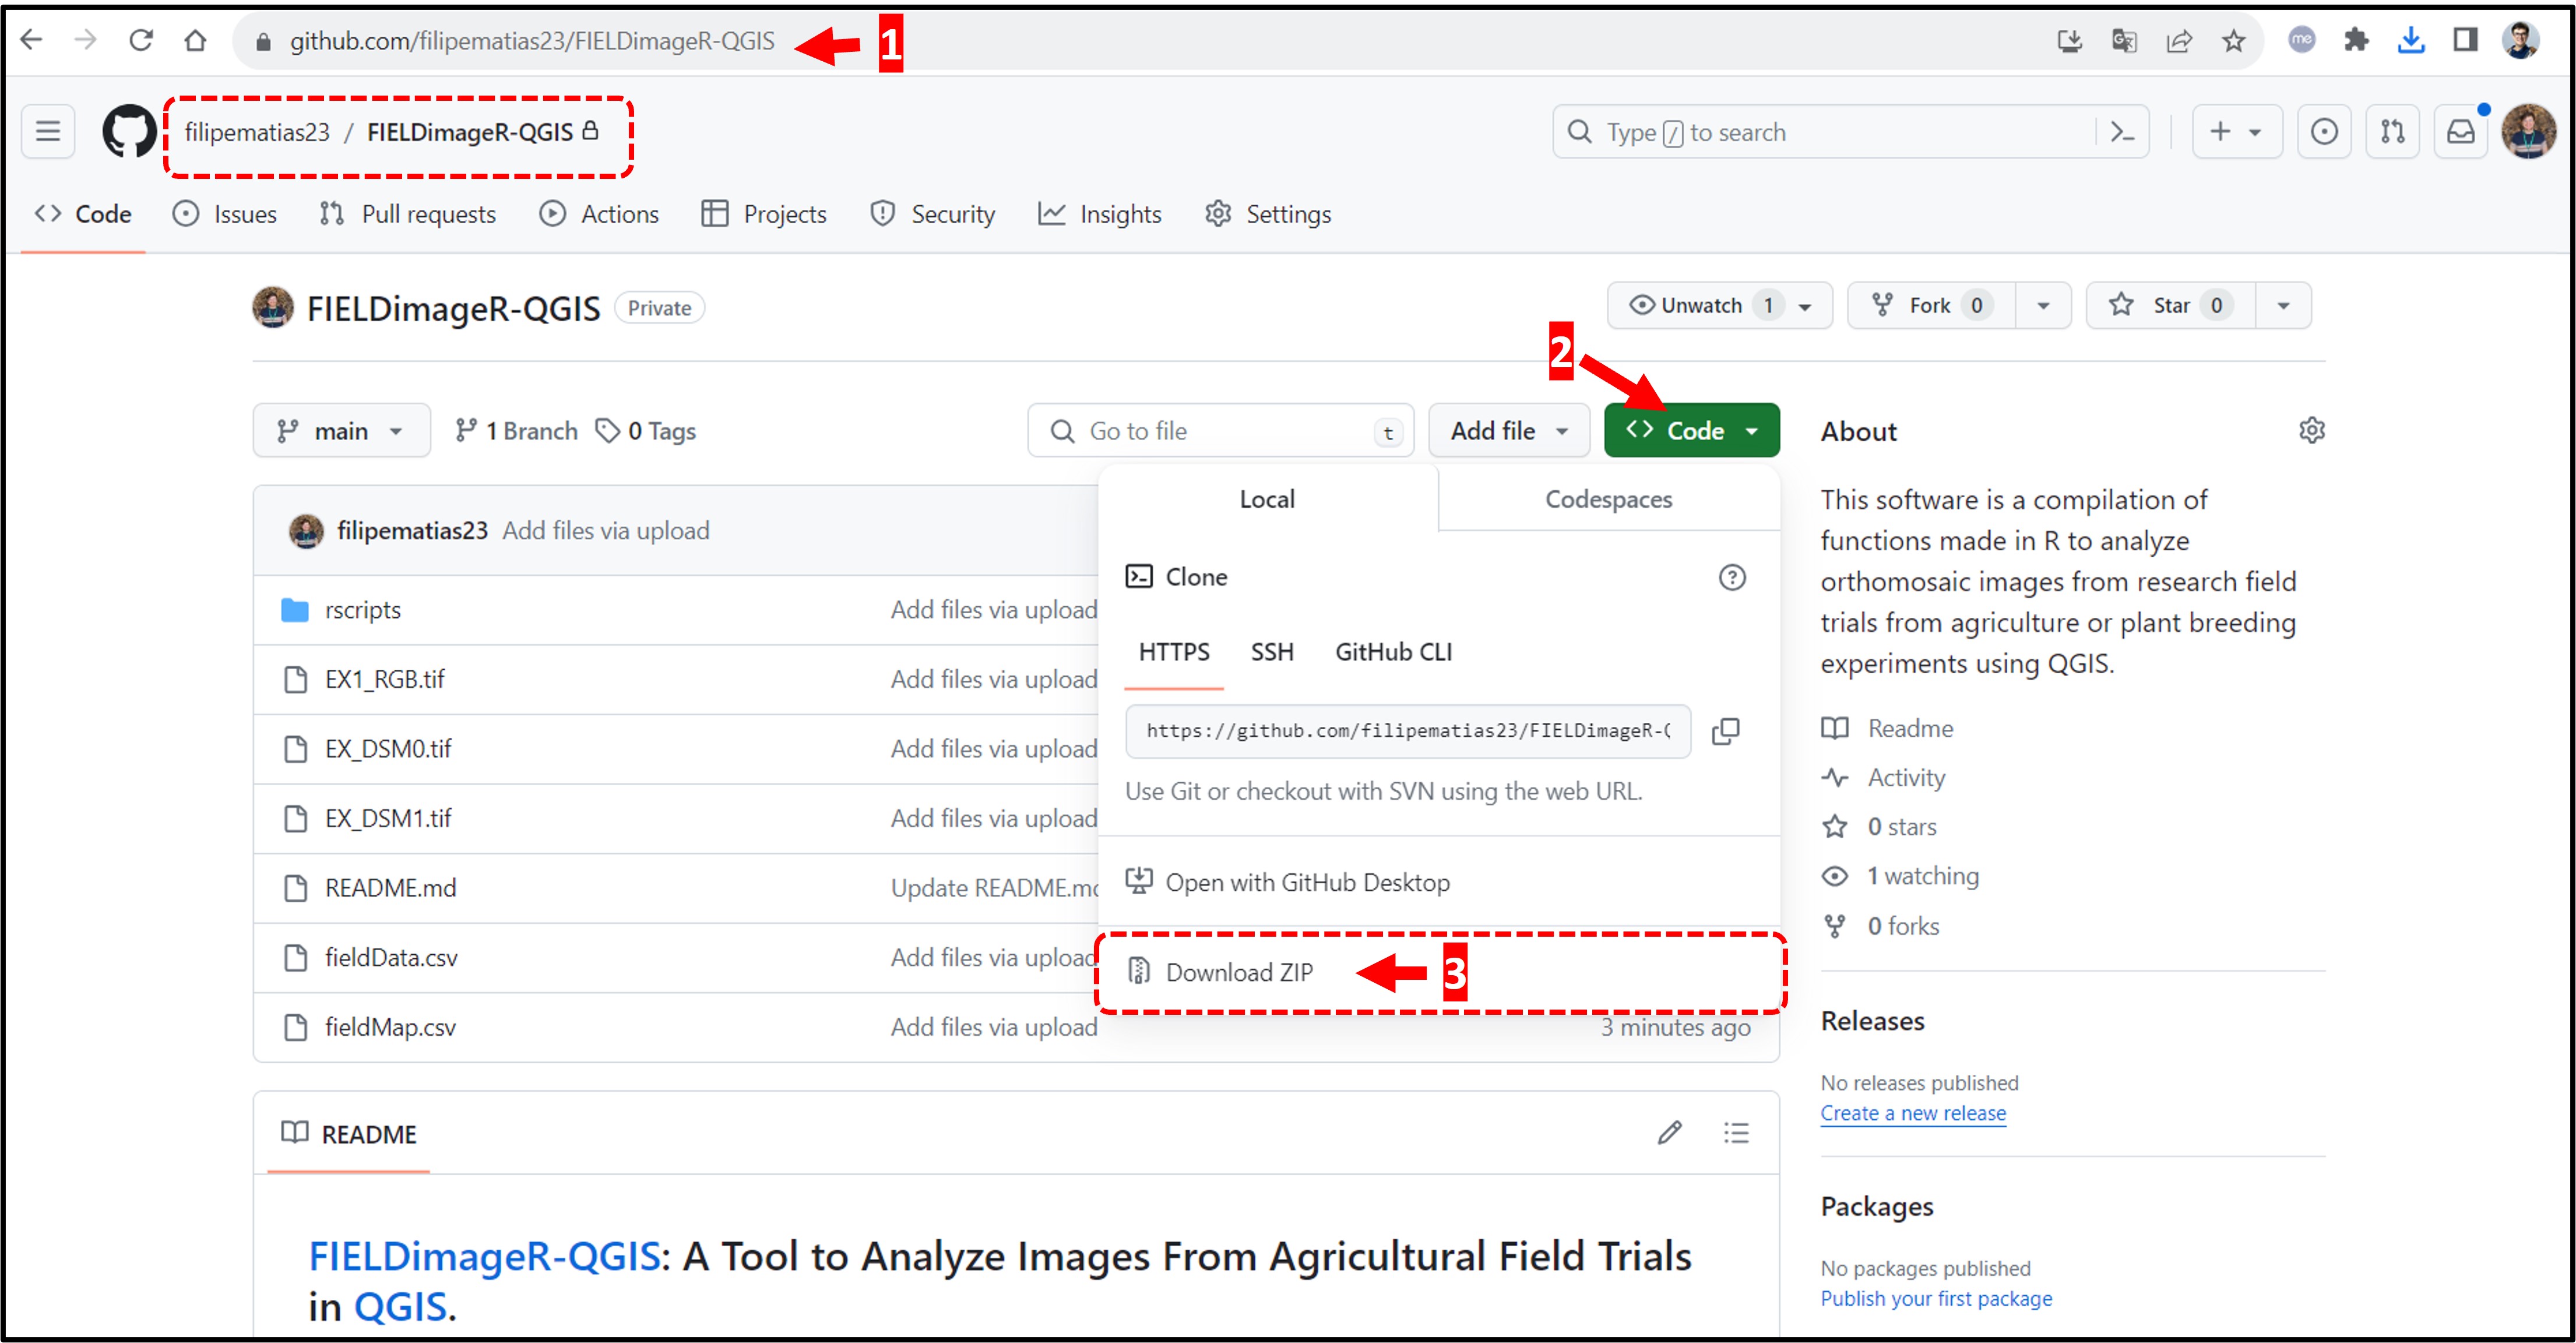This screenshot has height=1343, width=2576.
Task: Bookmark this page with the star icon
Action: [2233, 41]
